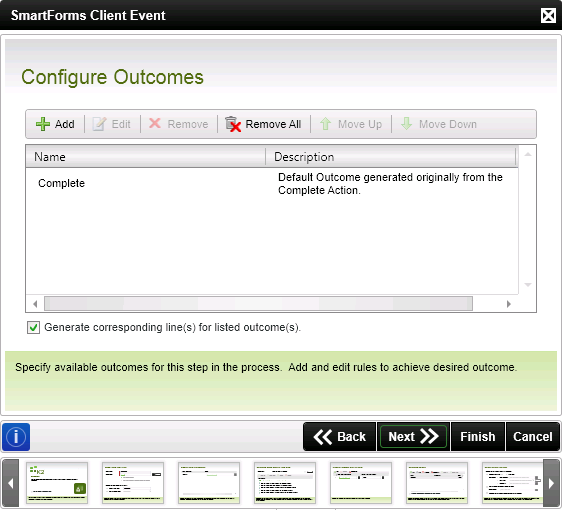
Task: Click the list's right scroll arrow
Action: click(x=509, y=304)
